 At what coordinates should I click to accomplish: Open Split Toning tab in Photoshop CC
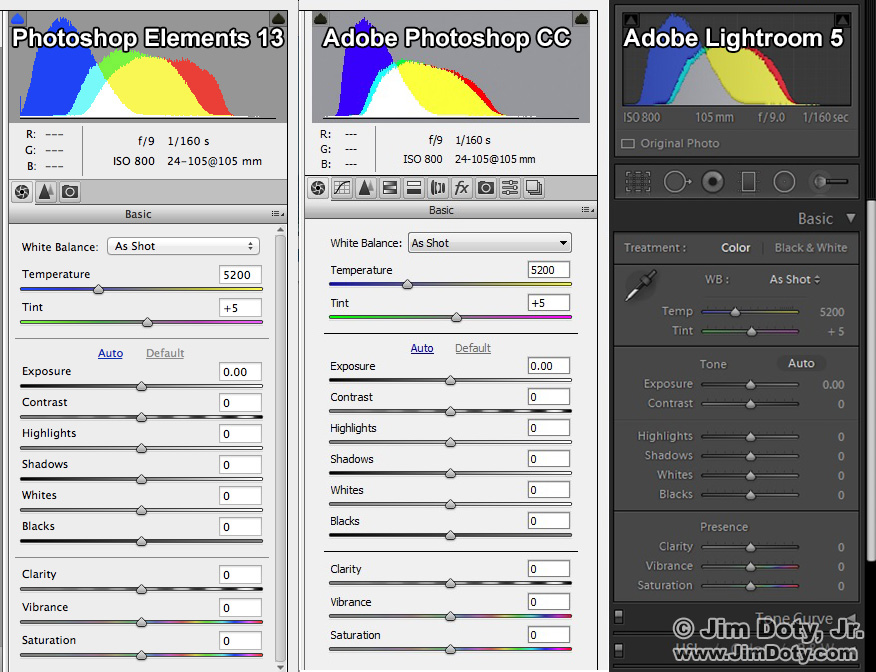pos(414,188)
